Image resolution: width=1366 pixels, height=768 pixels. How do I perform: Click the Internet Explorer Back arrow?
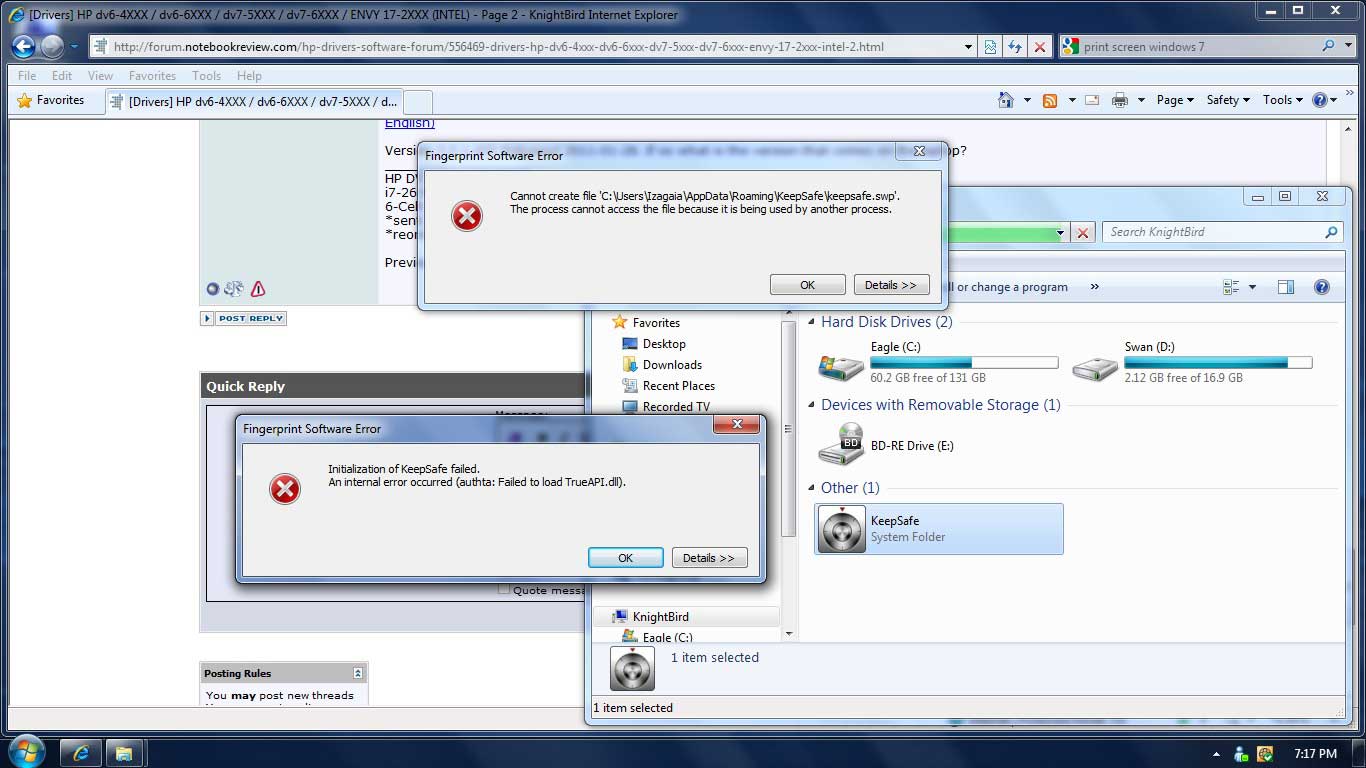pyautogui.click(x=23, y=46)
